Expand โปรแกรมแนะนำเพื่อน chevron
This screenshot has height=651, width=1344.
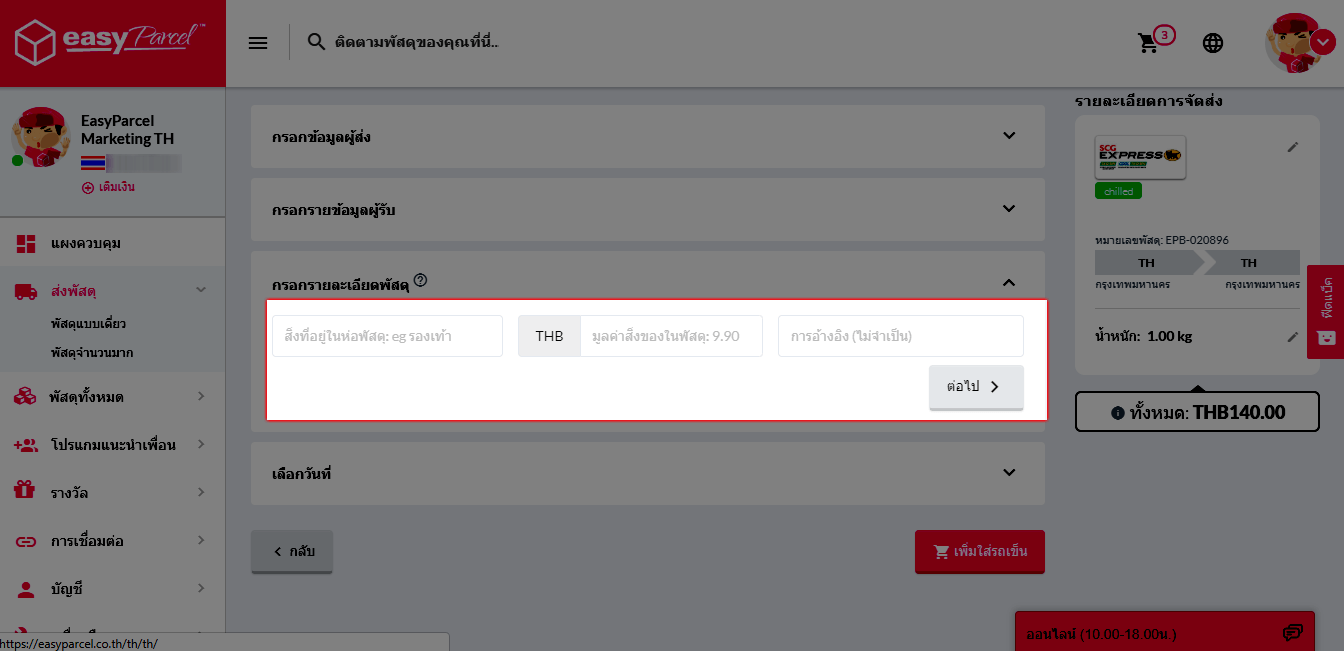[201, 444]
